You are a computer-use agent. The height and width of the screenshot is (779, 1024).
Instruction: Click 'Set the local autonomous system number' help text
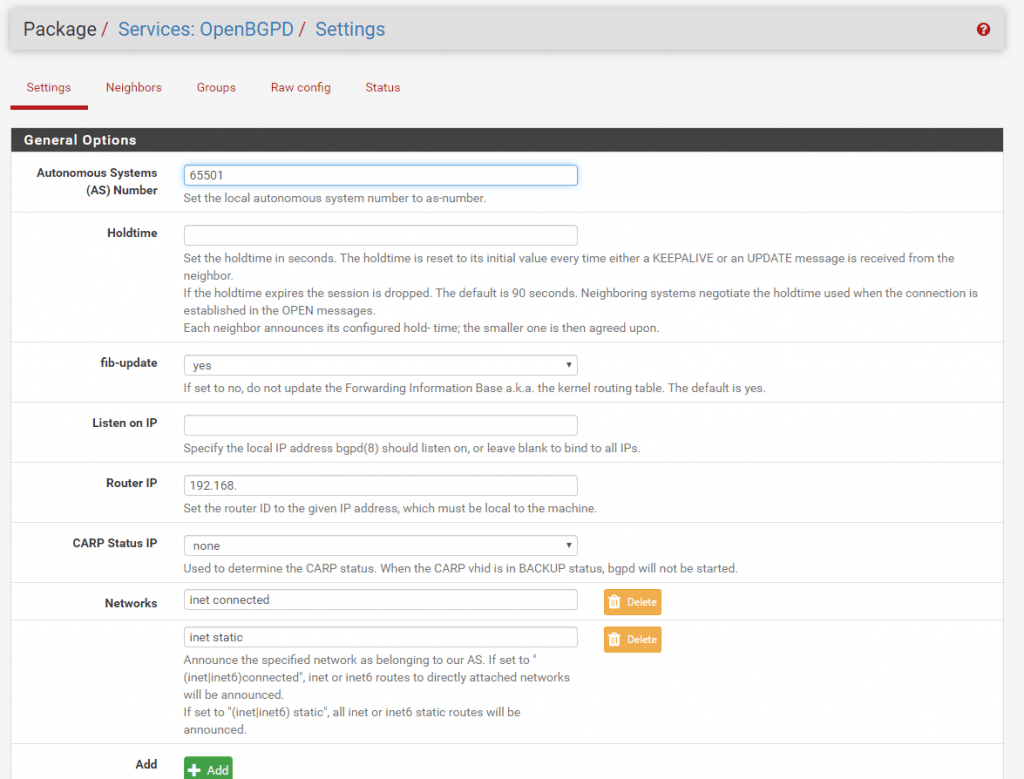tap(334, 198)
